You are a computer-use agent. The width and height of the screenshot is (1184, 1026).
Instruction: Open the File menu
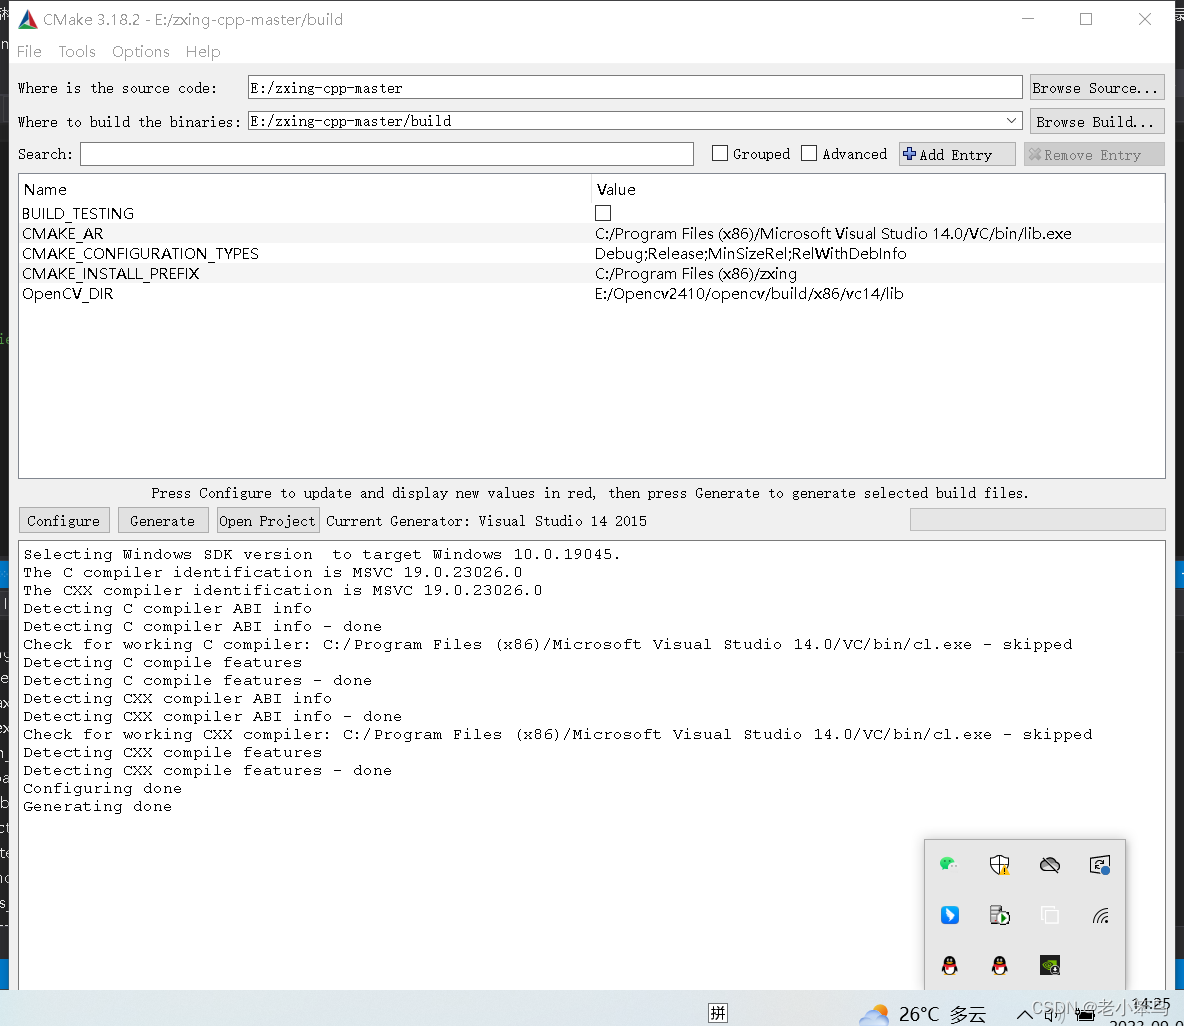(29, 52)
